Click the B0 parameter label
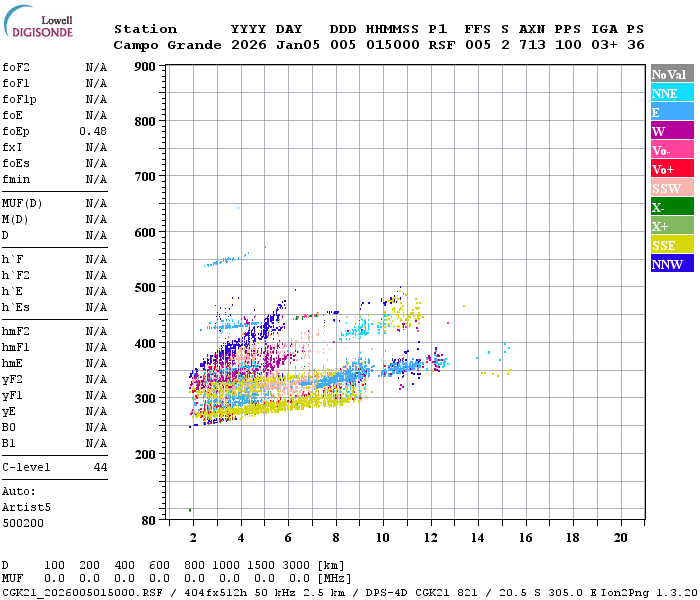This screenshot has width=700, height=600. tap(8, 427)
